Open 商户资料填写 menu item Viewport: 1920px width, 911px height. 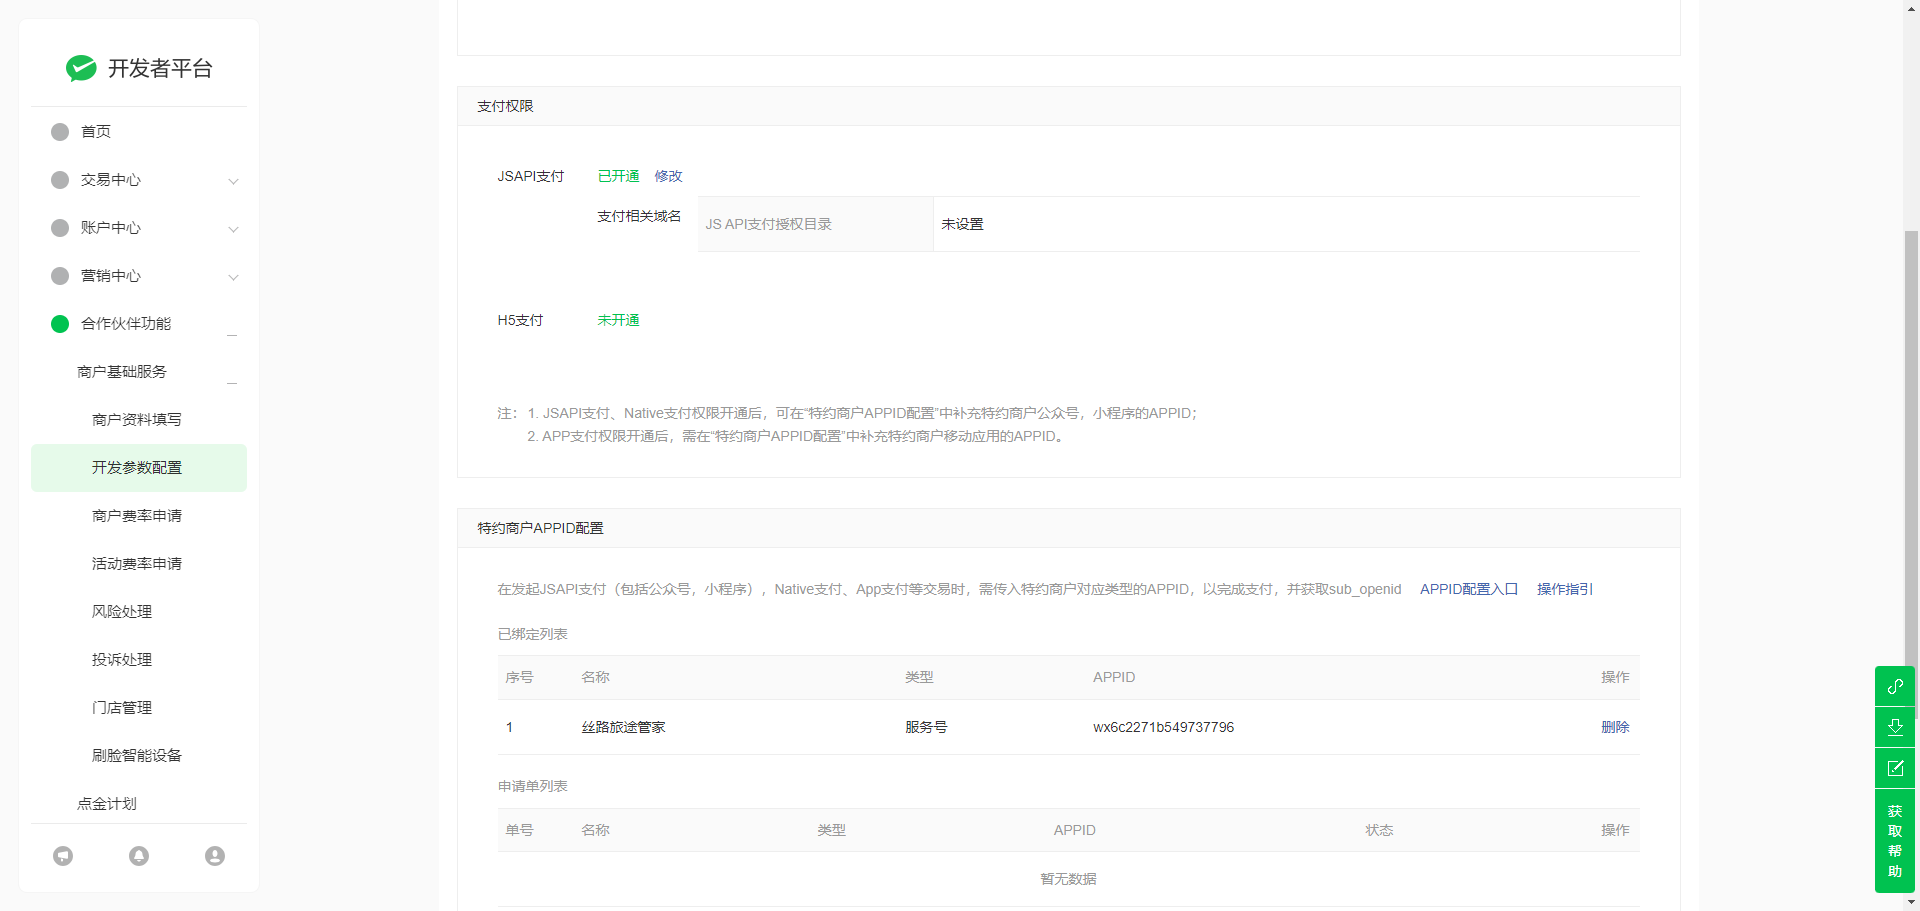tap(137, 420)
